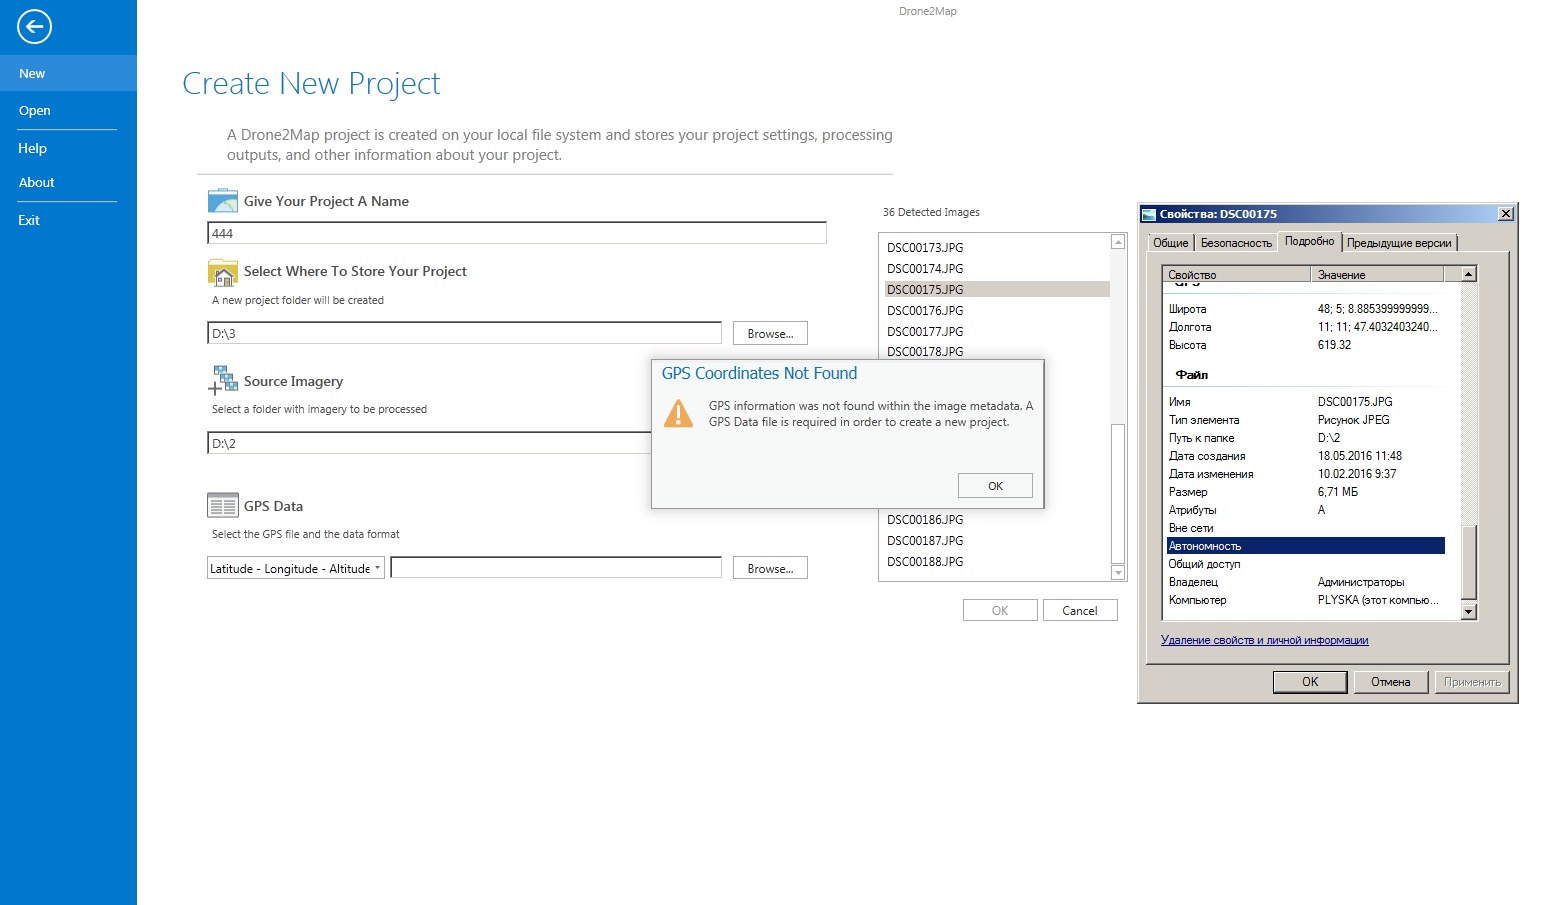The height and width of the screenshot is (905, 1545).
Task: Click the Путь к папке property row
Action: [x=1306, y=438]
